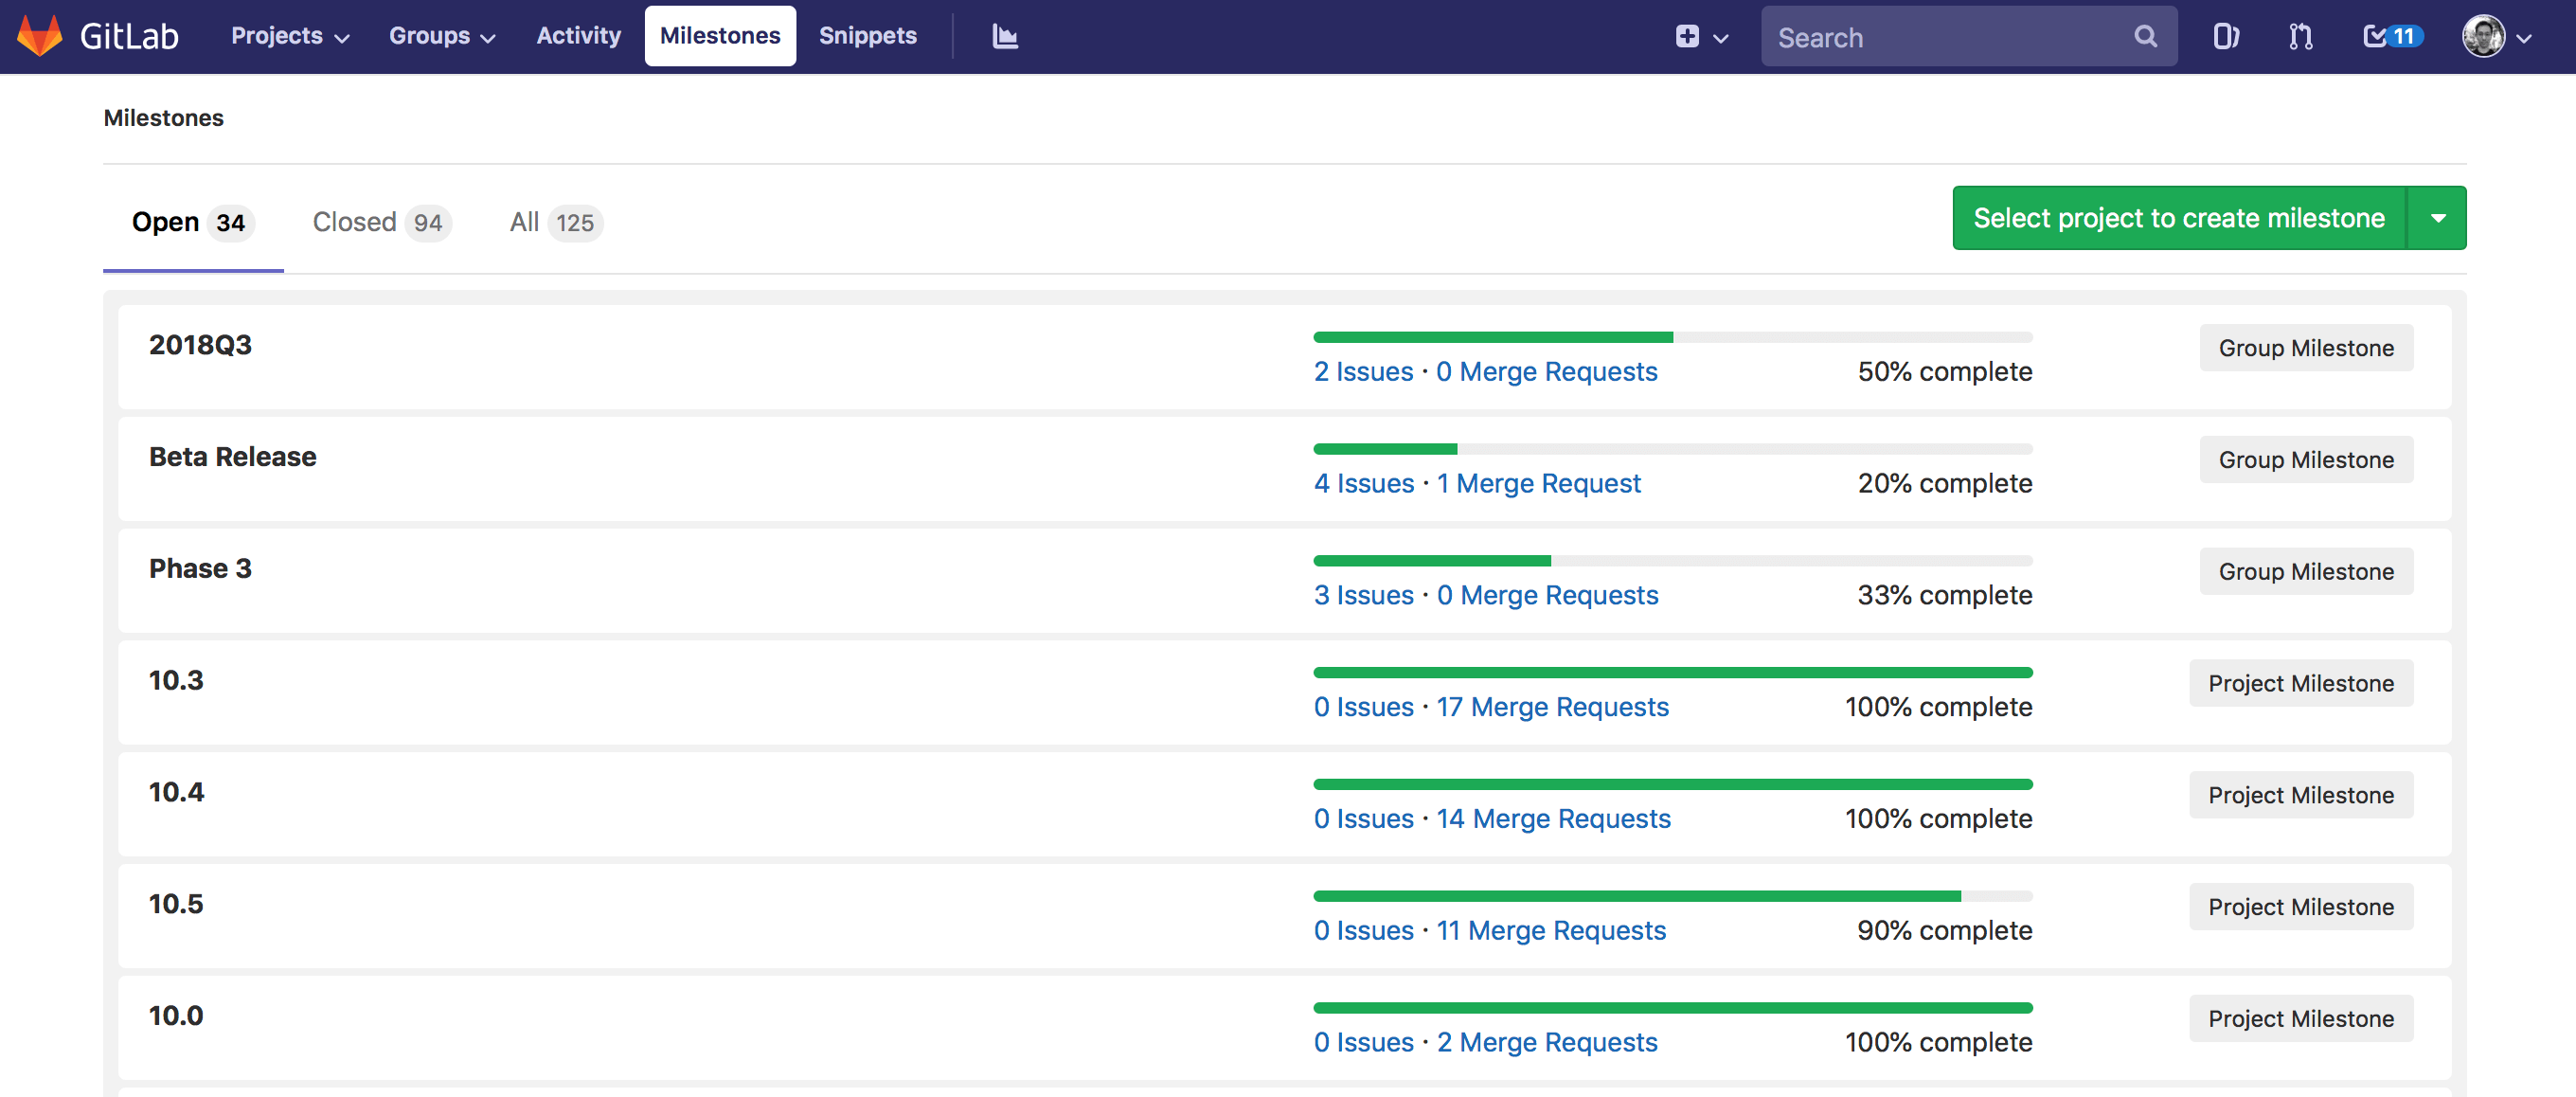2576x1097 pixels.
Task: Open the Beta Release milestone
Action: 232,457
